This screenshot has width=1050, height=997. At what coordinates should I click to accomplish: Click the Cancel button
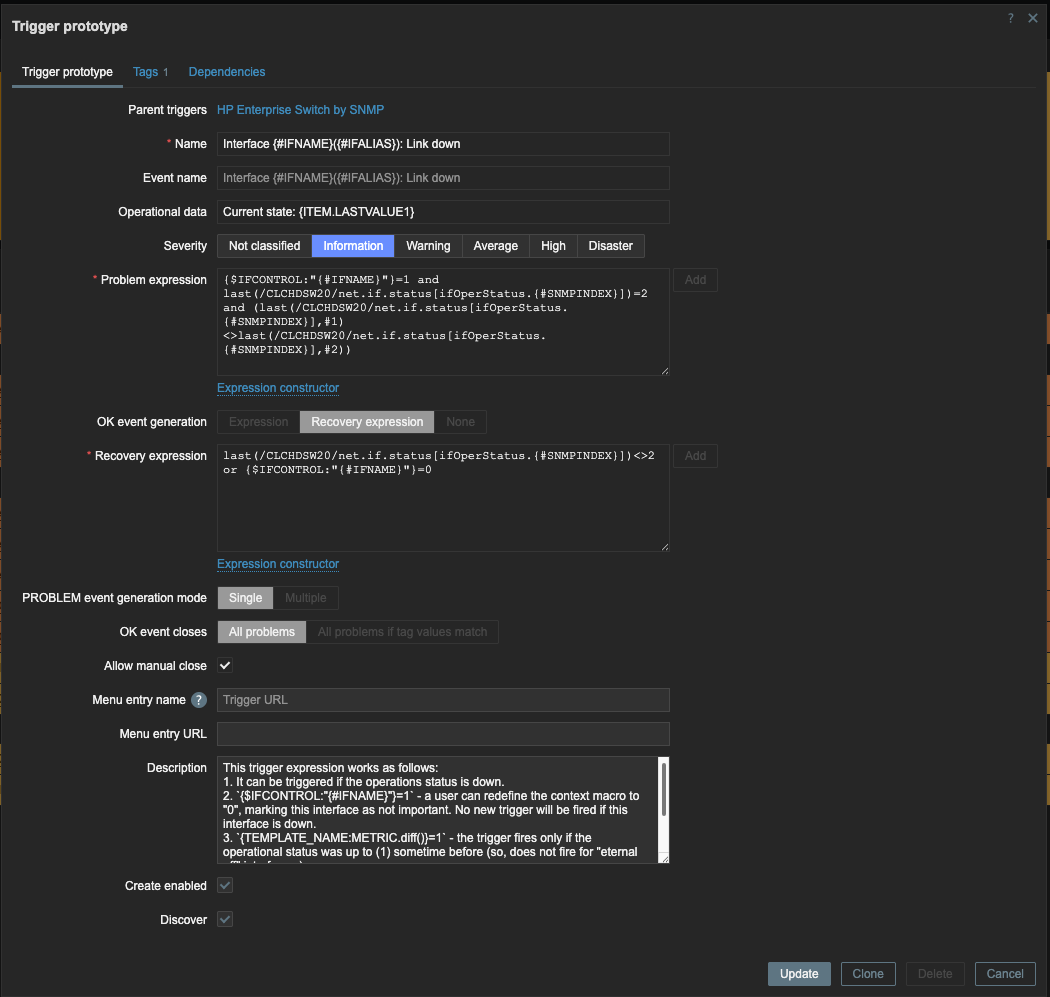[1004, 974]
